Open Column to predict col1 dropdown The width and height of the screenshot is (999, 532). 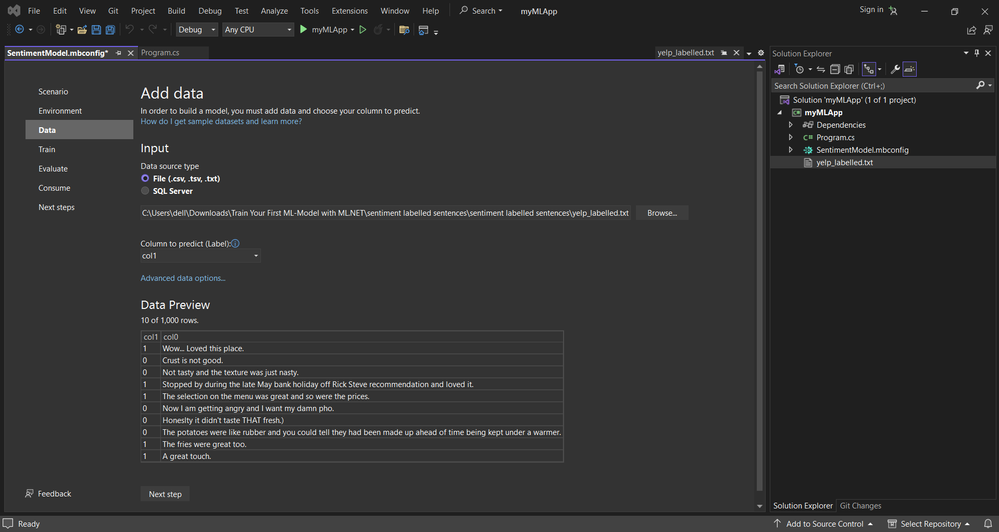tap(200, 255)
